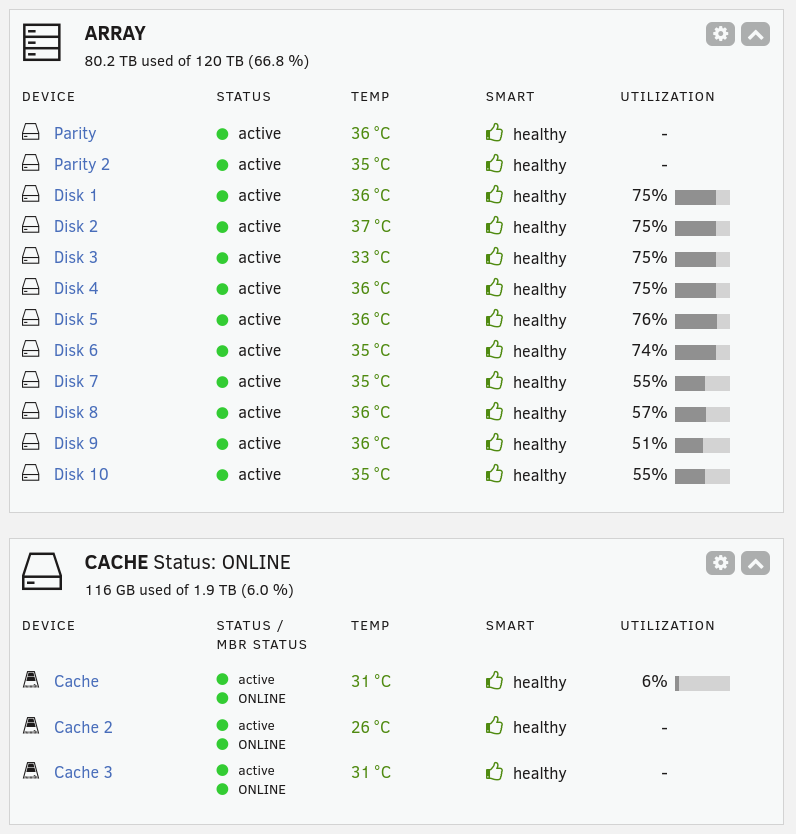Open the ARRAY panel settings gear

[x=720, y=34]
